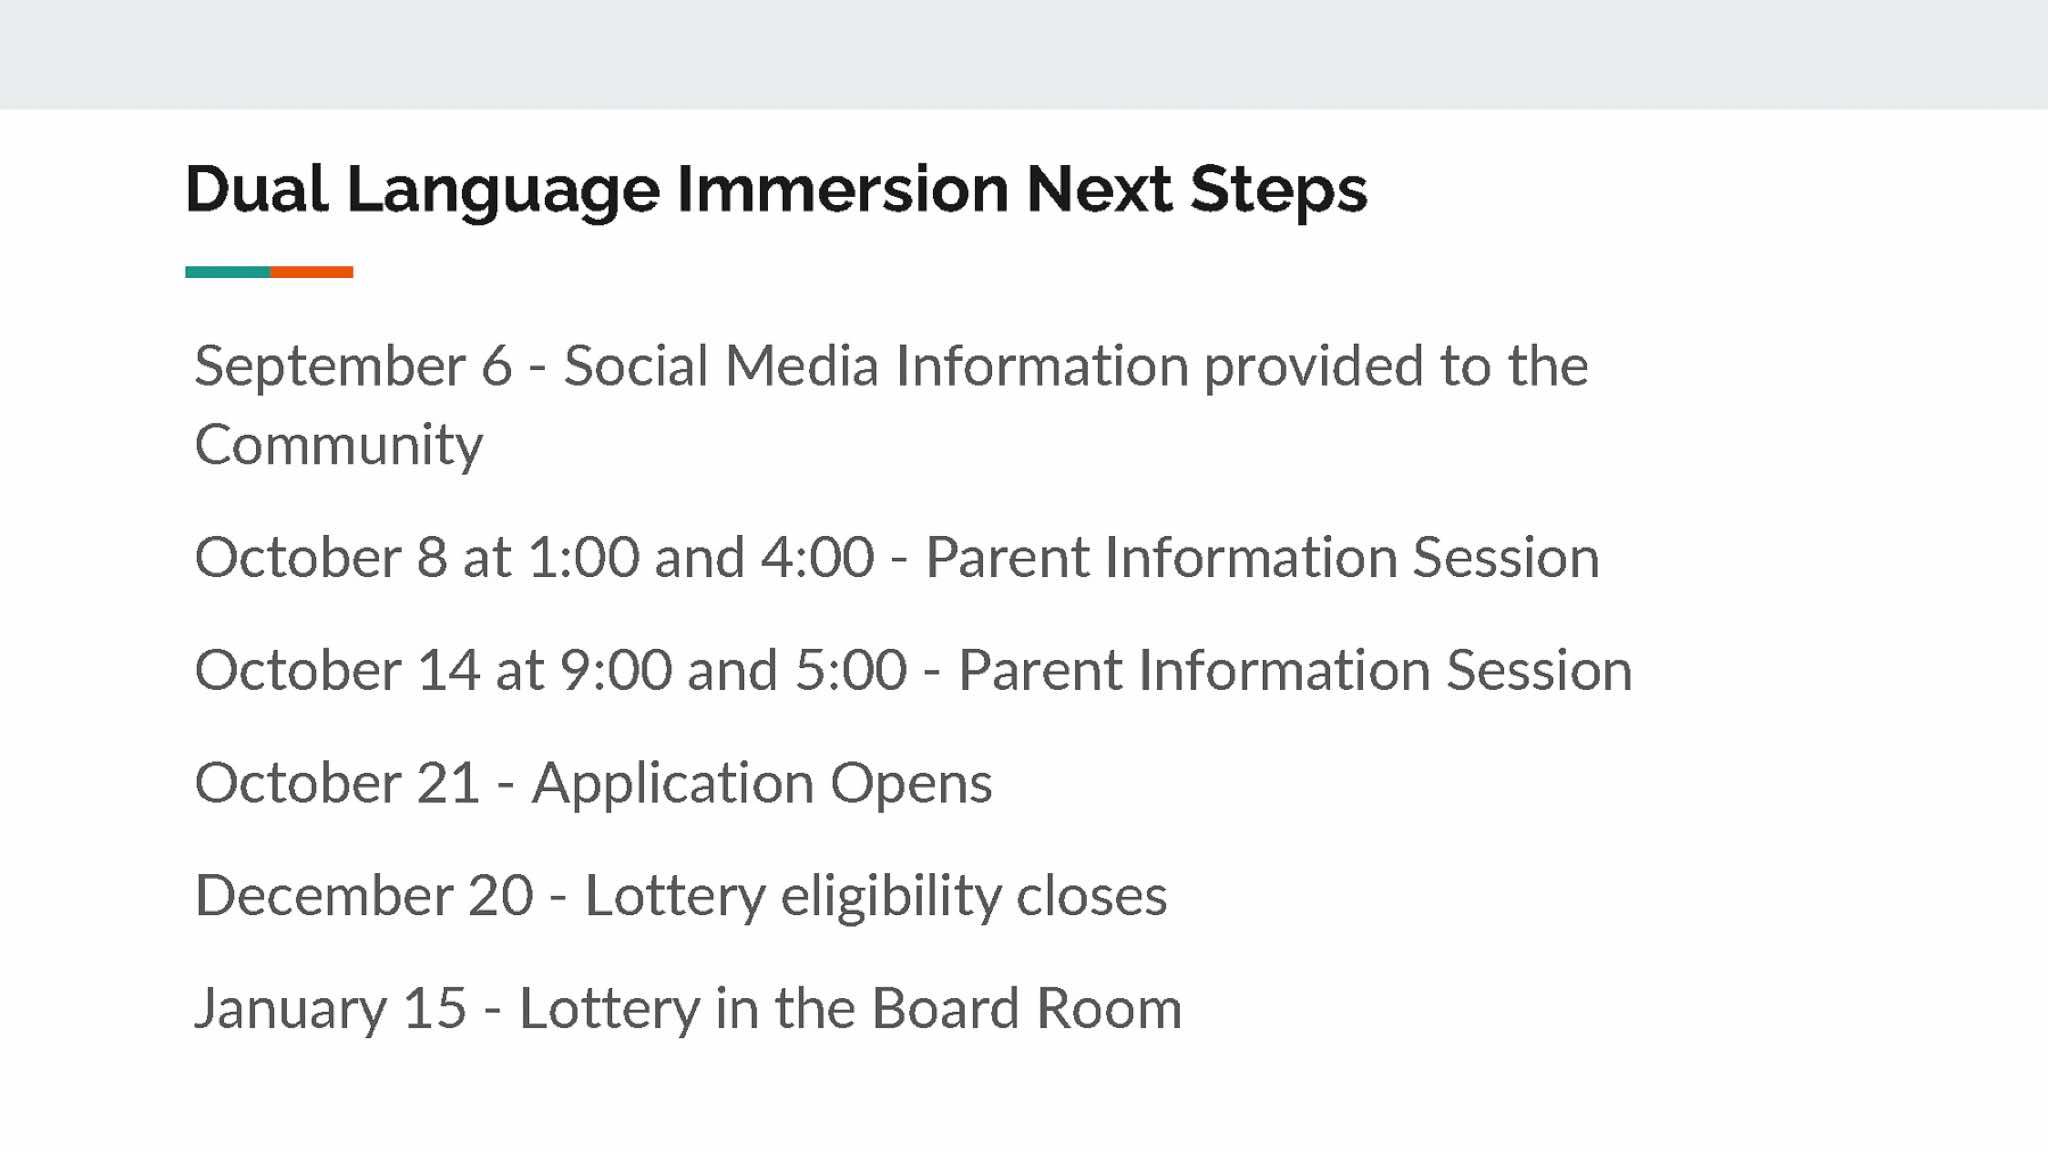This screenshot has width=2048, height=1153.
Task: Click the "Lottery eligibility closes" text
Action: pyautogui.click(x=875, y=896)
